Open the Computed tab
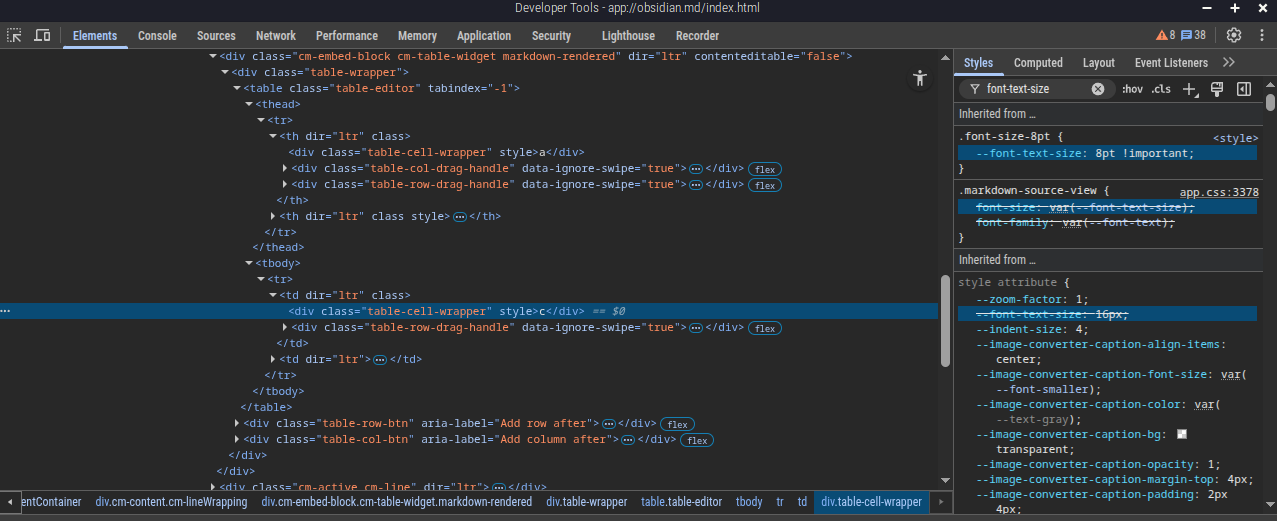This screenshot has height=521, width=1277. pos(1038,63)
